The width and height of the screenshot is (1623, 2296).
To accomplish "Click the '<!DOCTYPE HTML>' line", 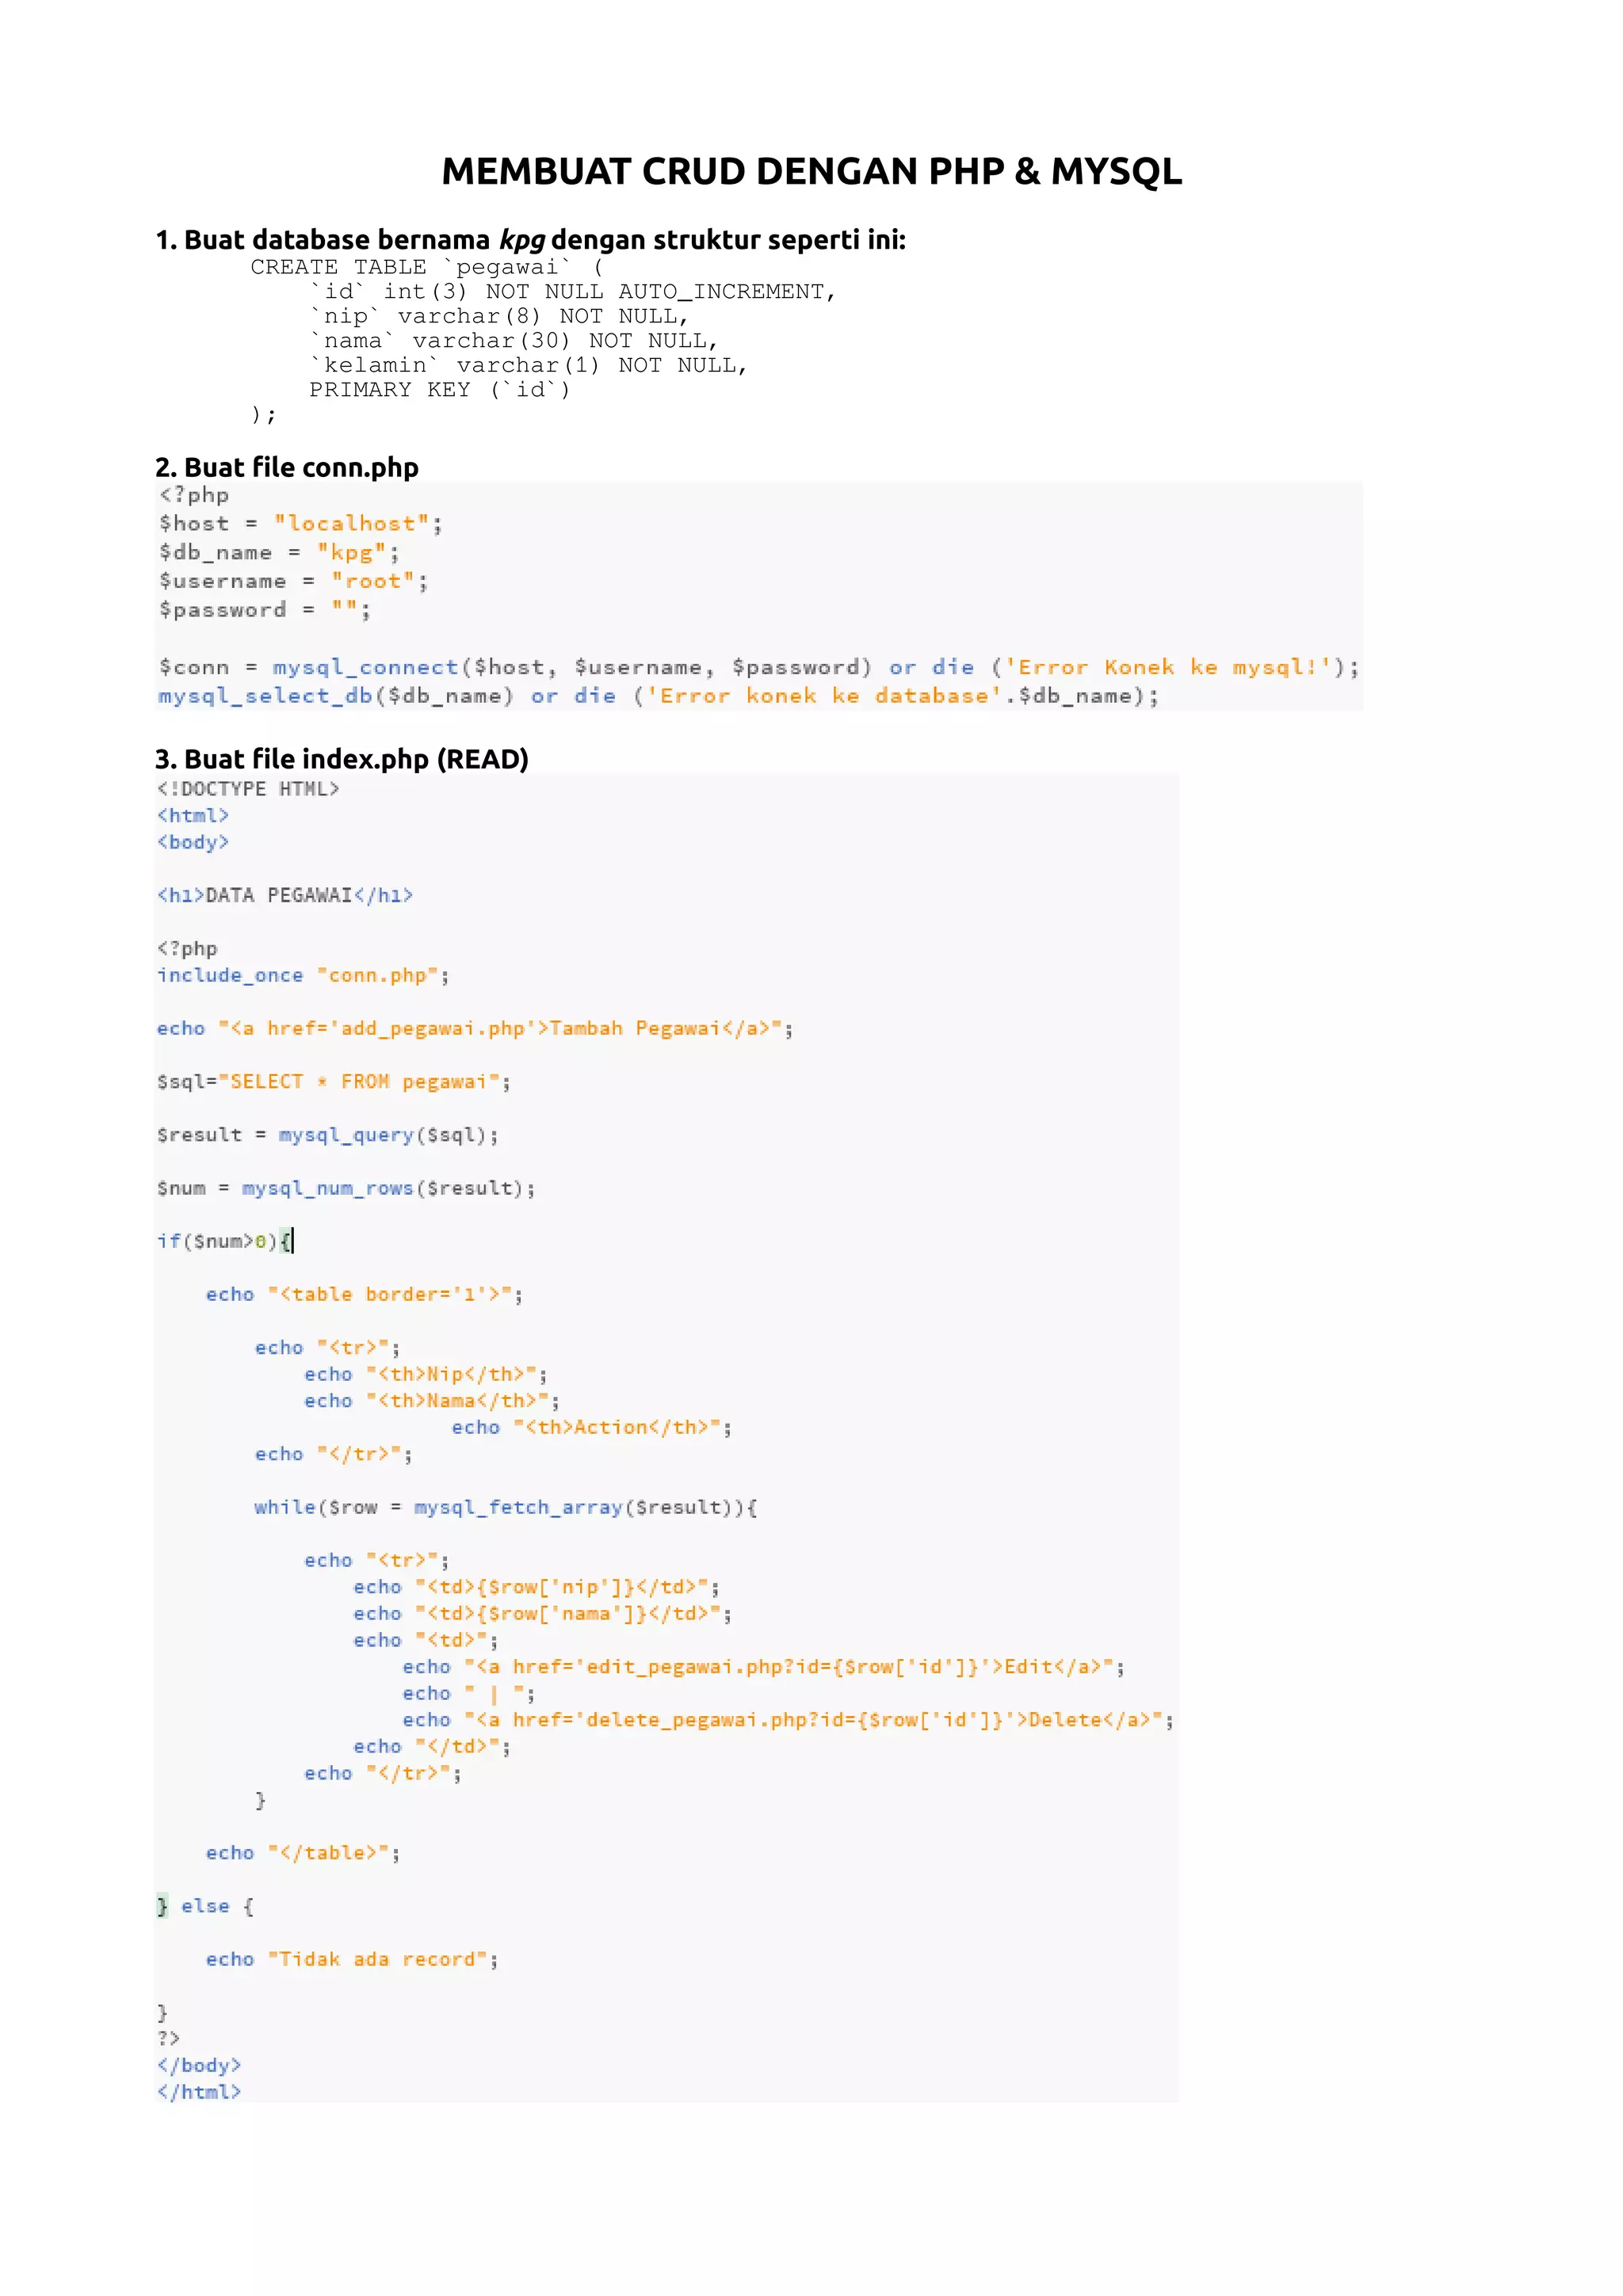I will tap(248, 789).
